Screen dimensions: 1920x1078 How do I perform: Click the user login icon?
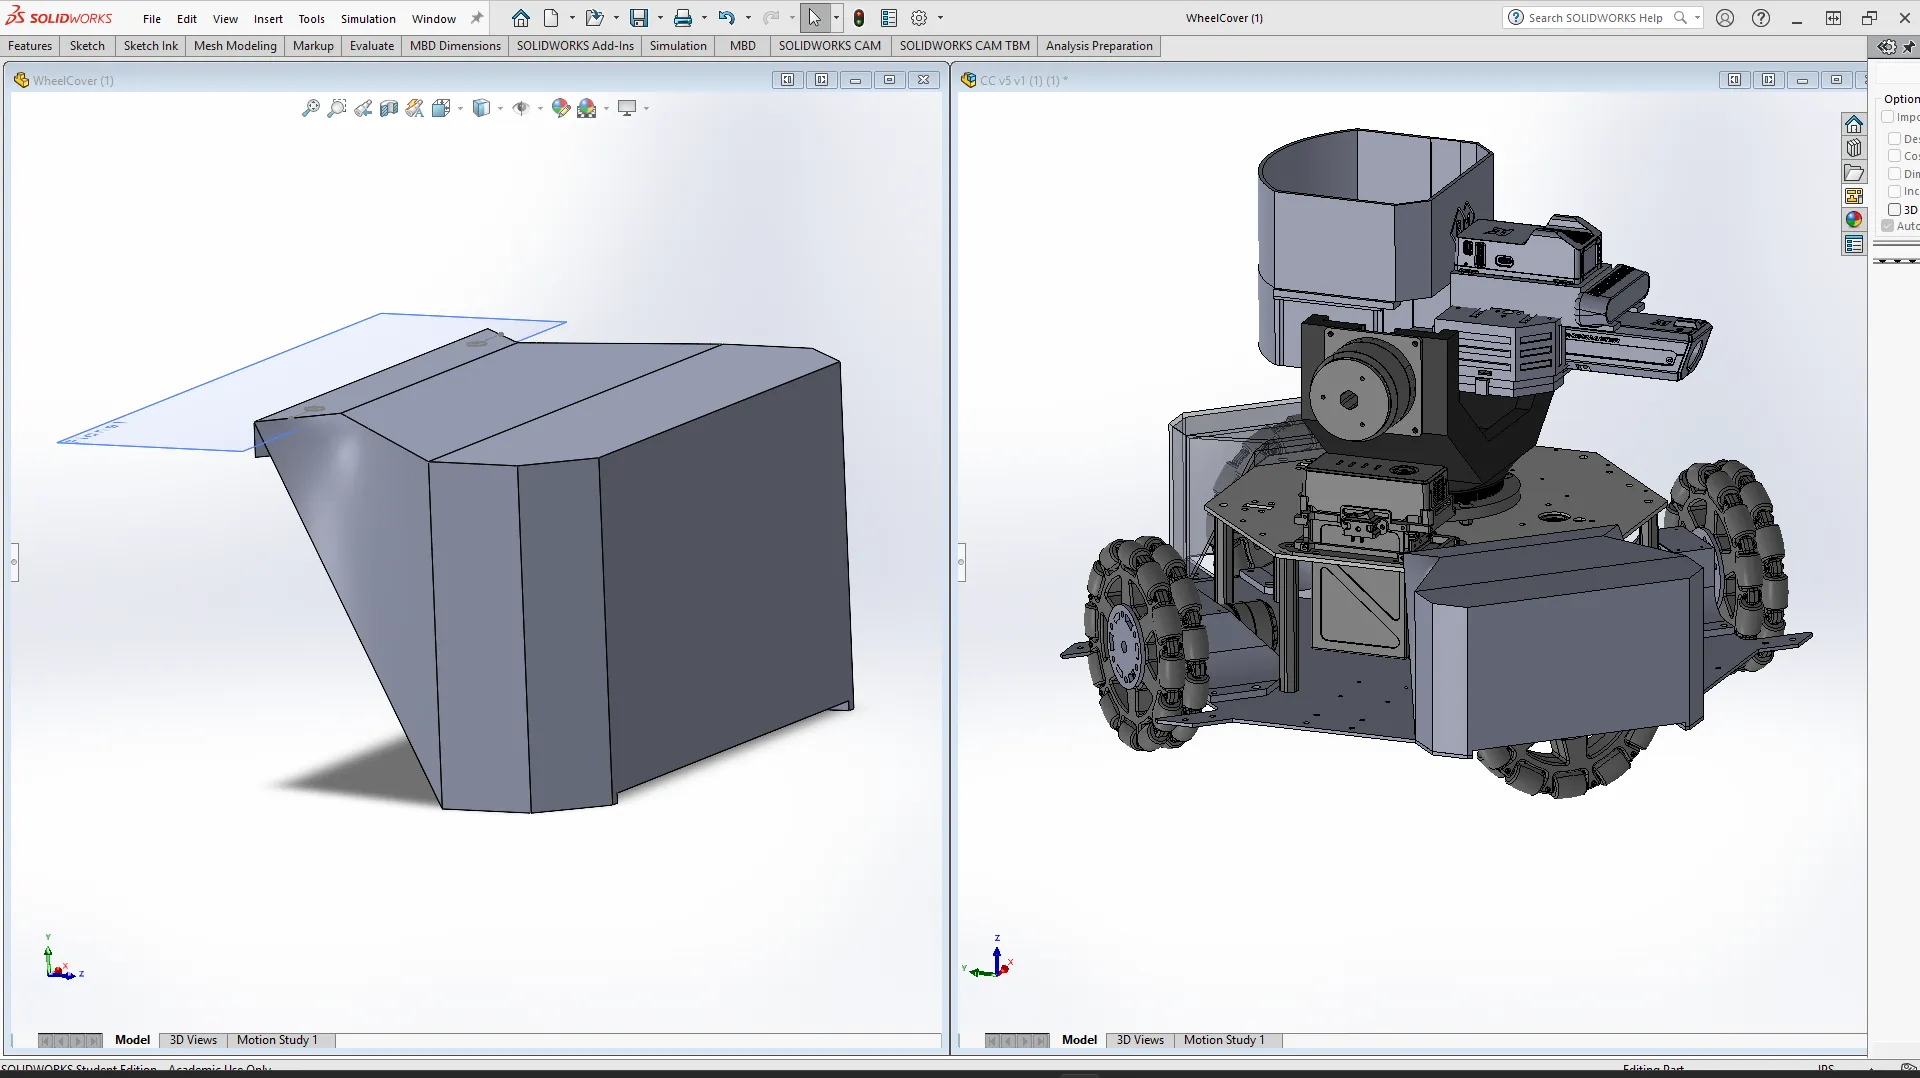click(1725, 18)
